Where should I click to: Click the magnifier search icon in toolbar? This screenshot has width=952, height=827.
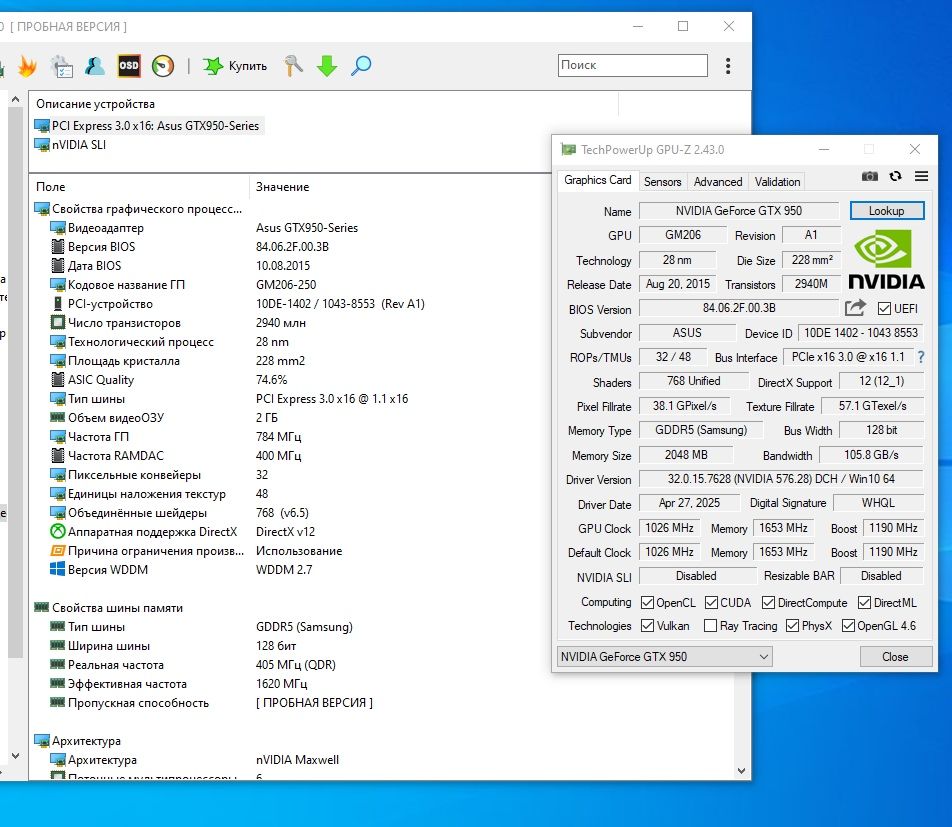pyautogui.click(x=361, y=66)
